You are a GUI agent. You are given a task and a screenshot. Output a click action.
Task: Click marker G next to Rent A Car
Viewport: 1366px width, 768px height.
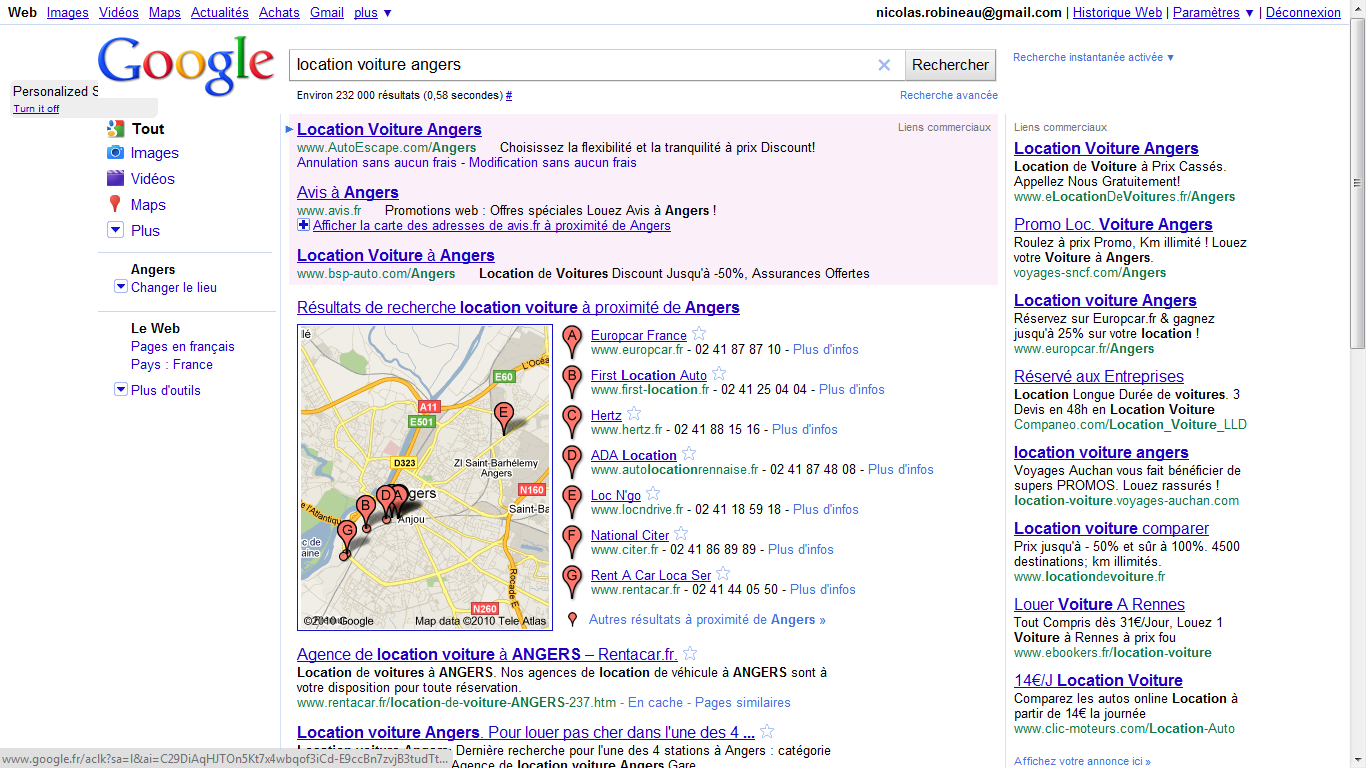point(572,580)
